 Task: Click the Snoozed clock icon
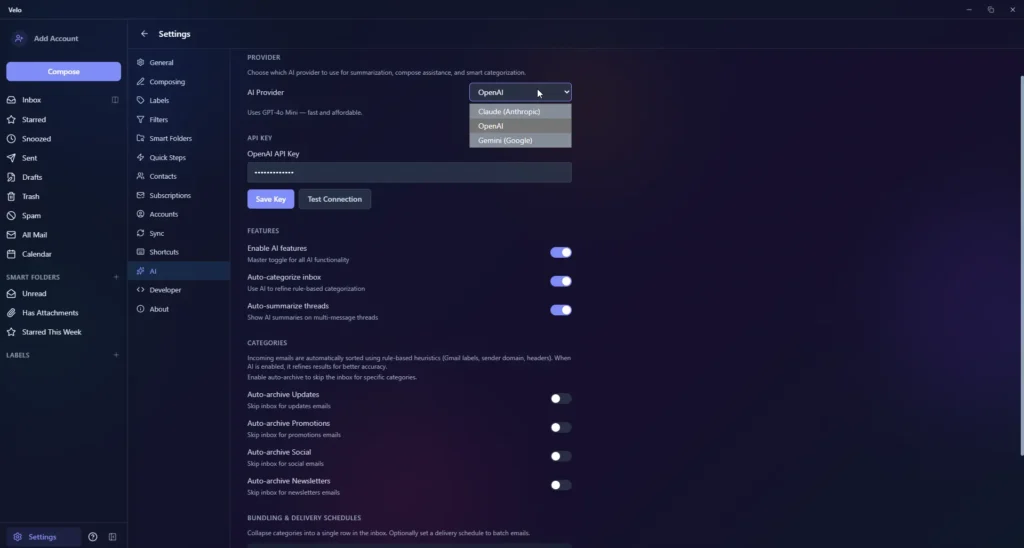coord(11,138)
